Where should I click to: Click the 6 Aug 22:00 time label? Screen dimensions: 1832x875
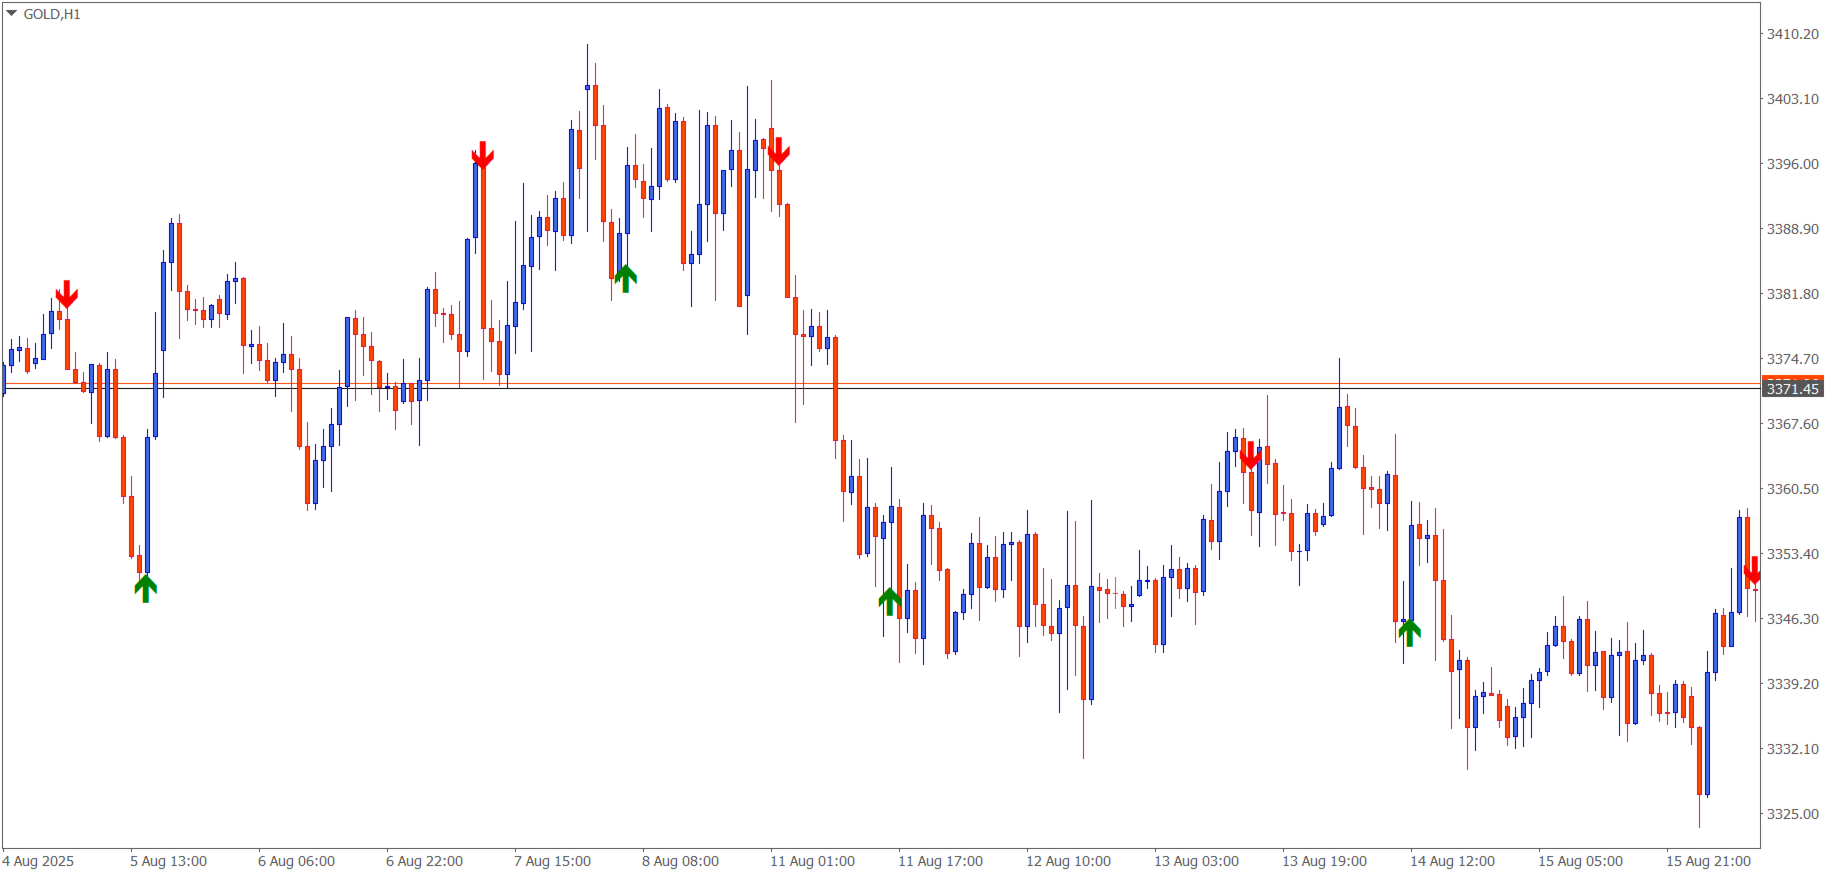point(424,861)
